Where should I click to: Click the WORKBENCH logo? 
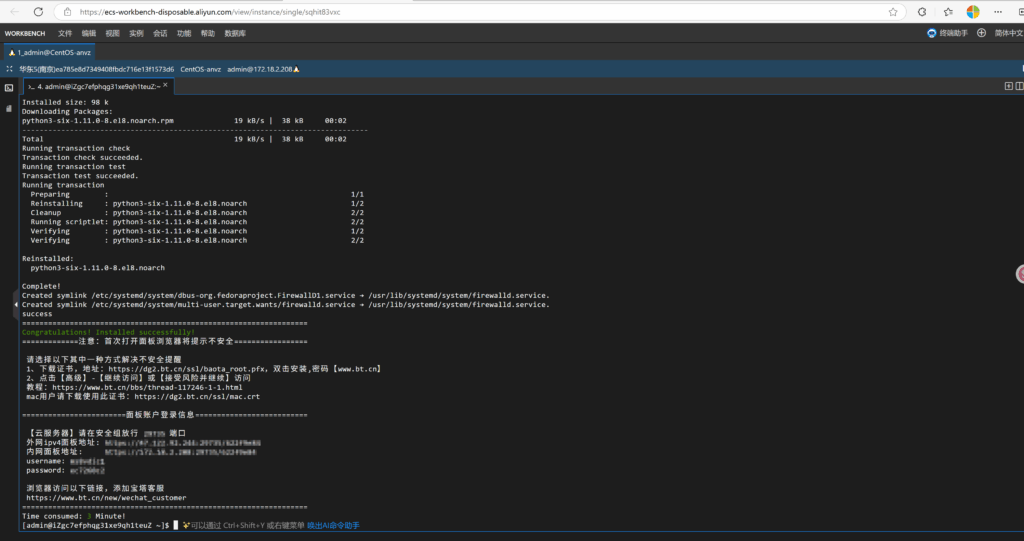tap(25, 33)
